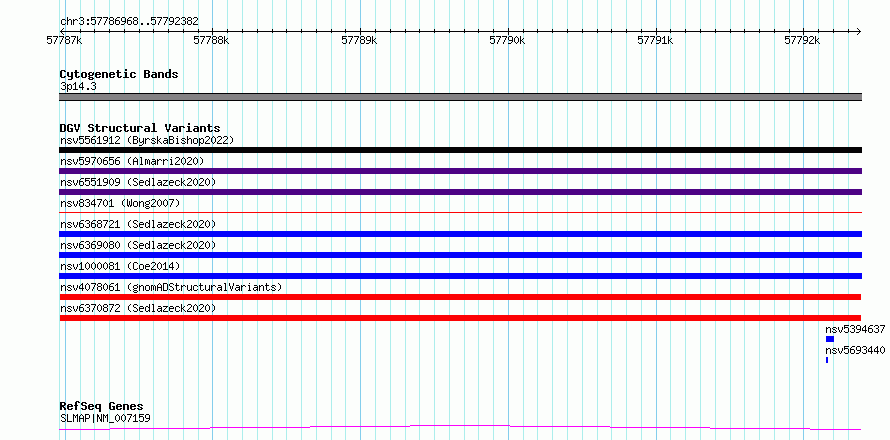Click the purple nsv6551909 variant bar
Screen dimensions: 890x440
pos(460,192)
